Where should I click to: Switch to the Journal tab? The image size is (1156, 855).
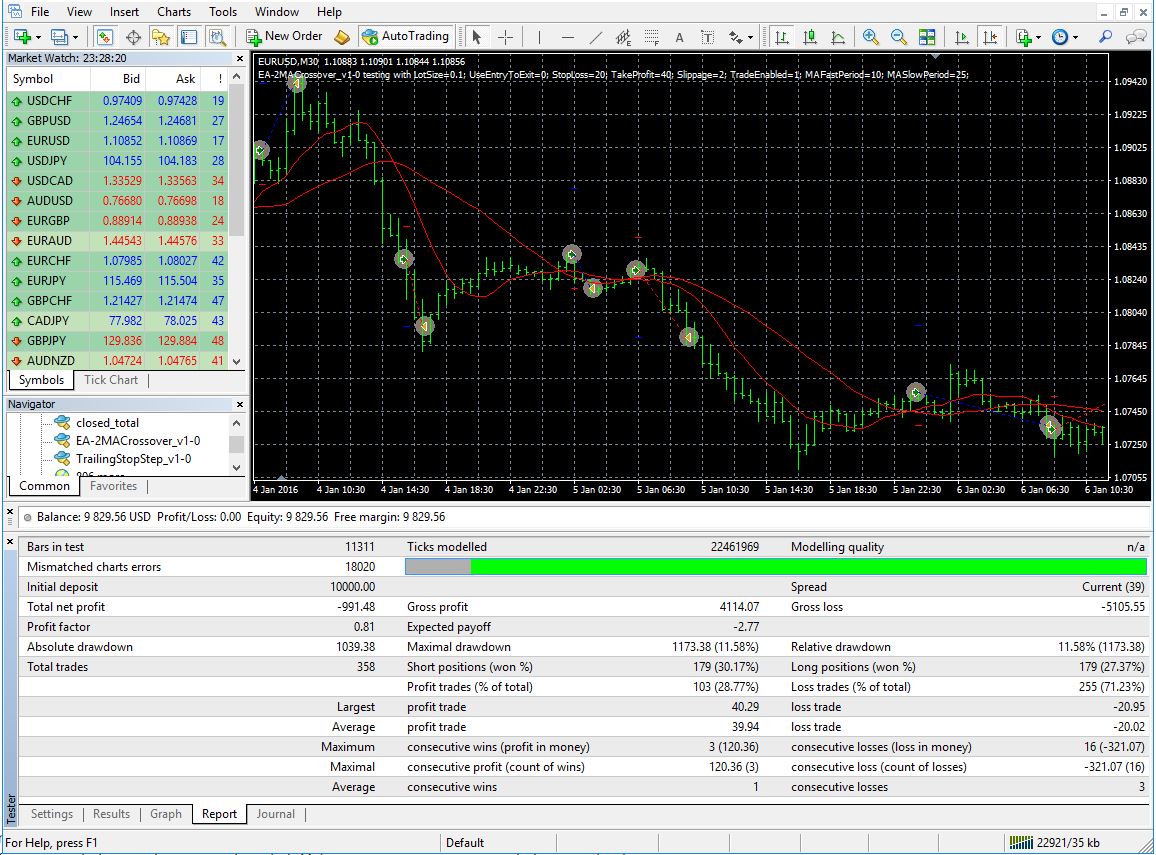(x=275, y=814)
